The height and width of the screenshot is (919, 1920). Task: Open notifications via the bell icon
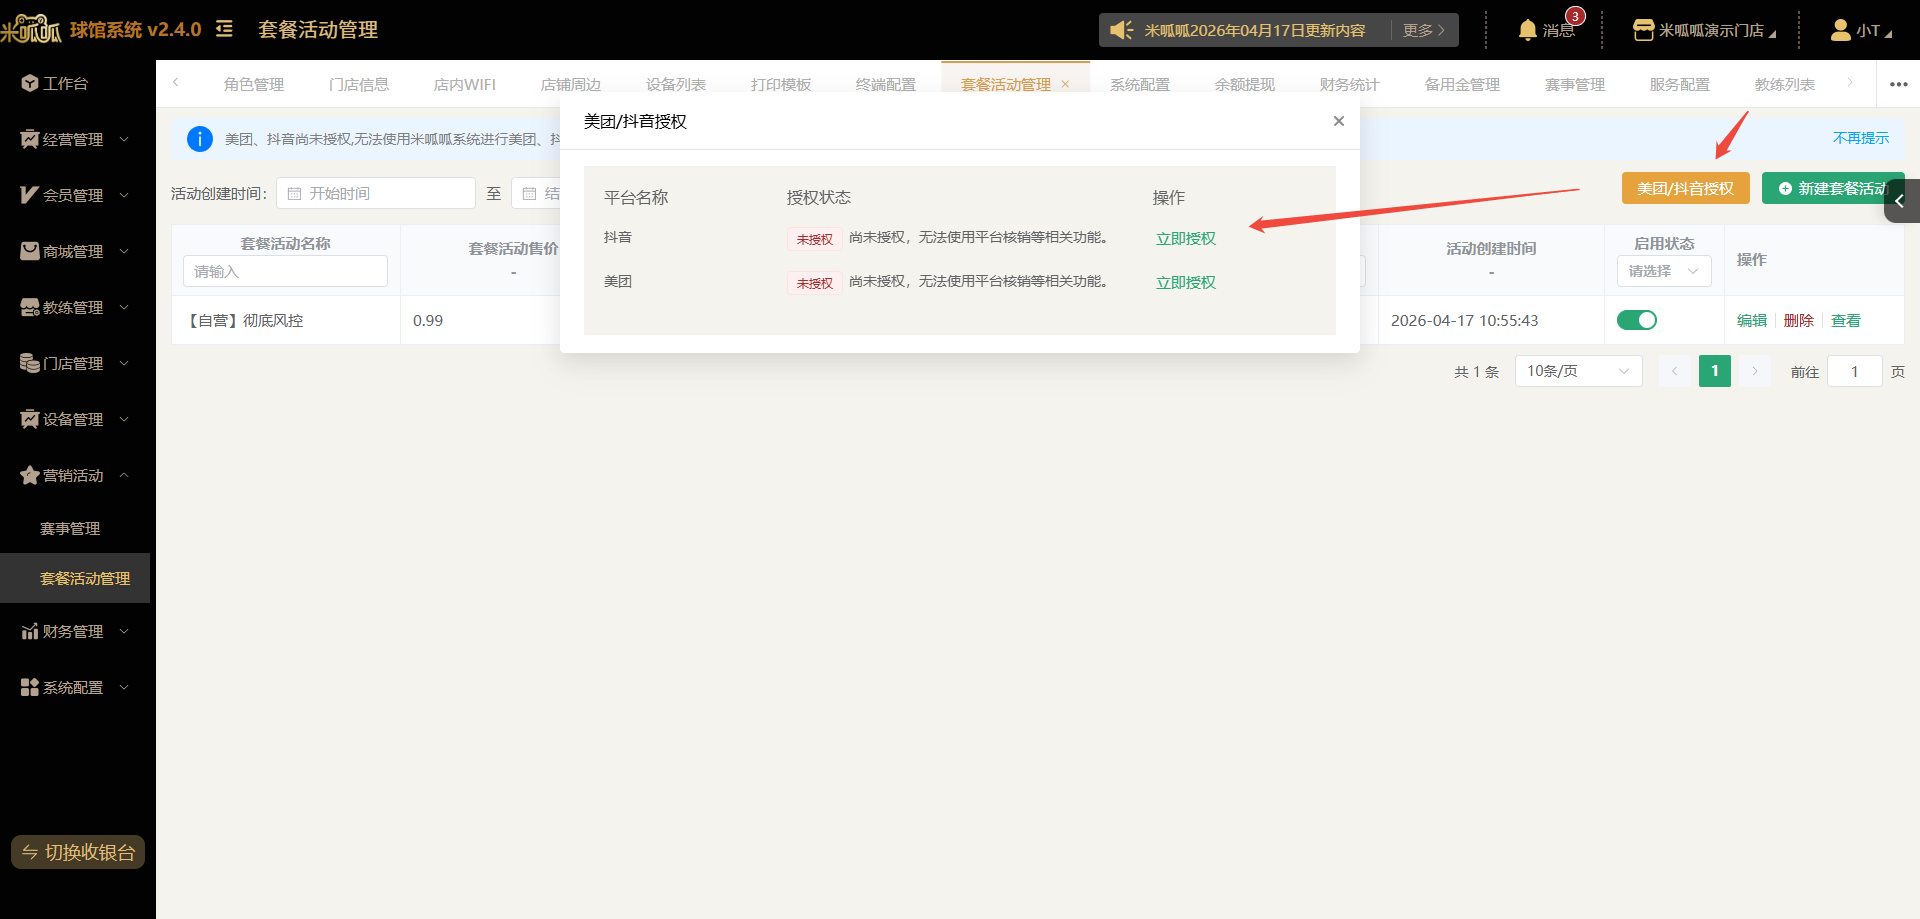tap(1527, 30)
